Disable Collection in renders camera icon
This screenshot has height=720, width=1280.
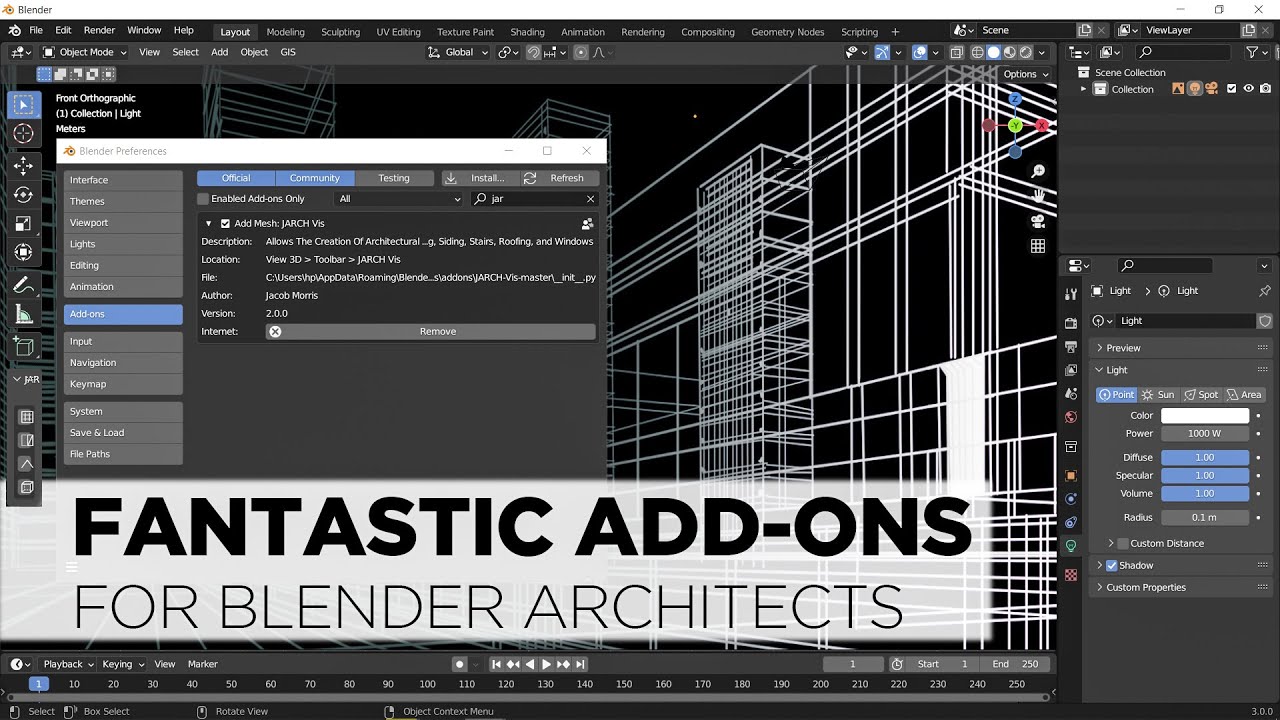1265,89
